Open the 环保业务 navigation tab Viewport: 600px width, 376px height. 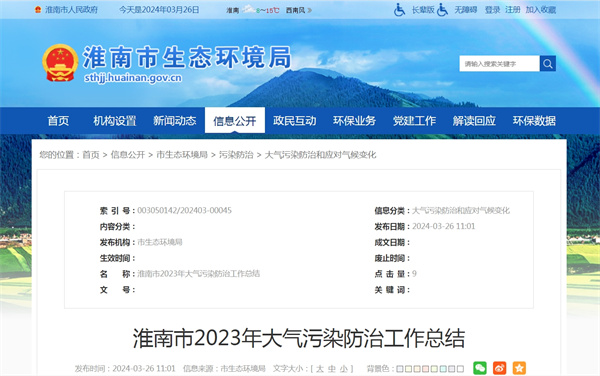354,121
